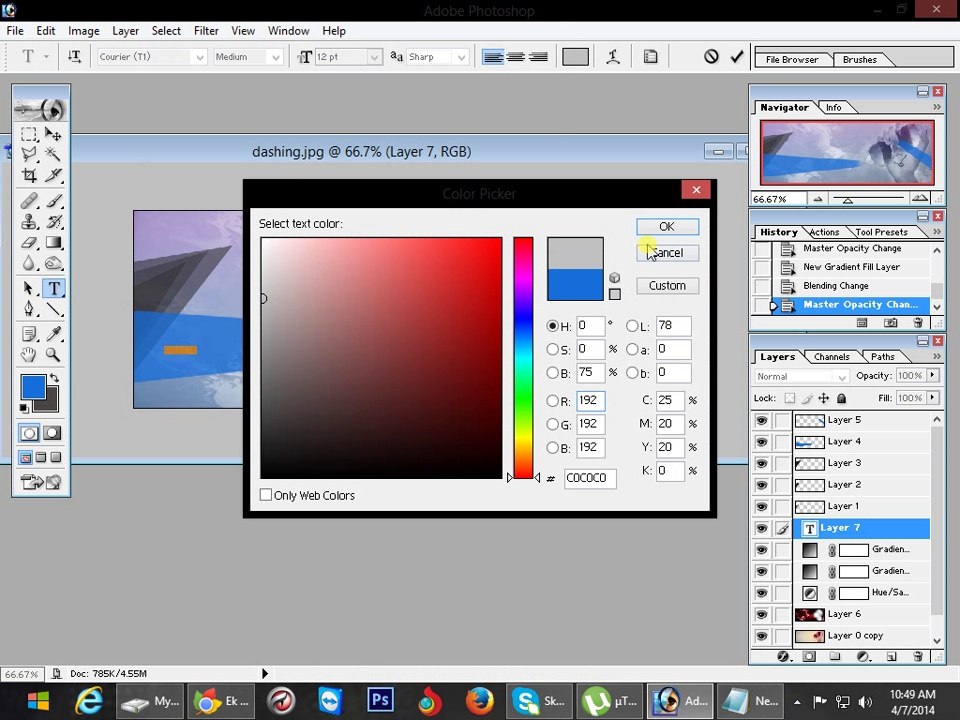Click the text orientation toggle icon
960x720 pixels.
tap(74, 57)
